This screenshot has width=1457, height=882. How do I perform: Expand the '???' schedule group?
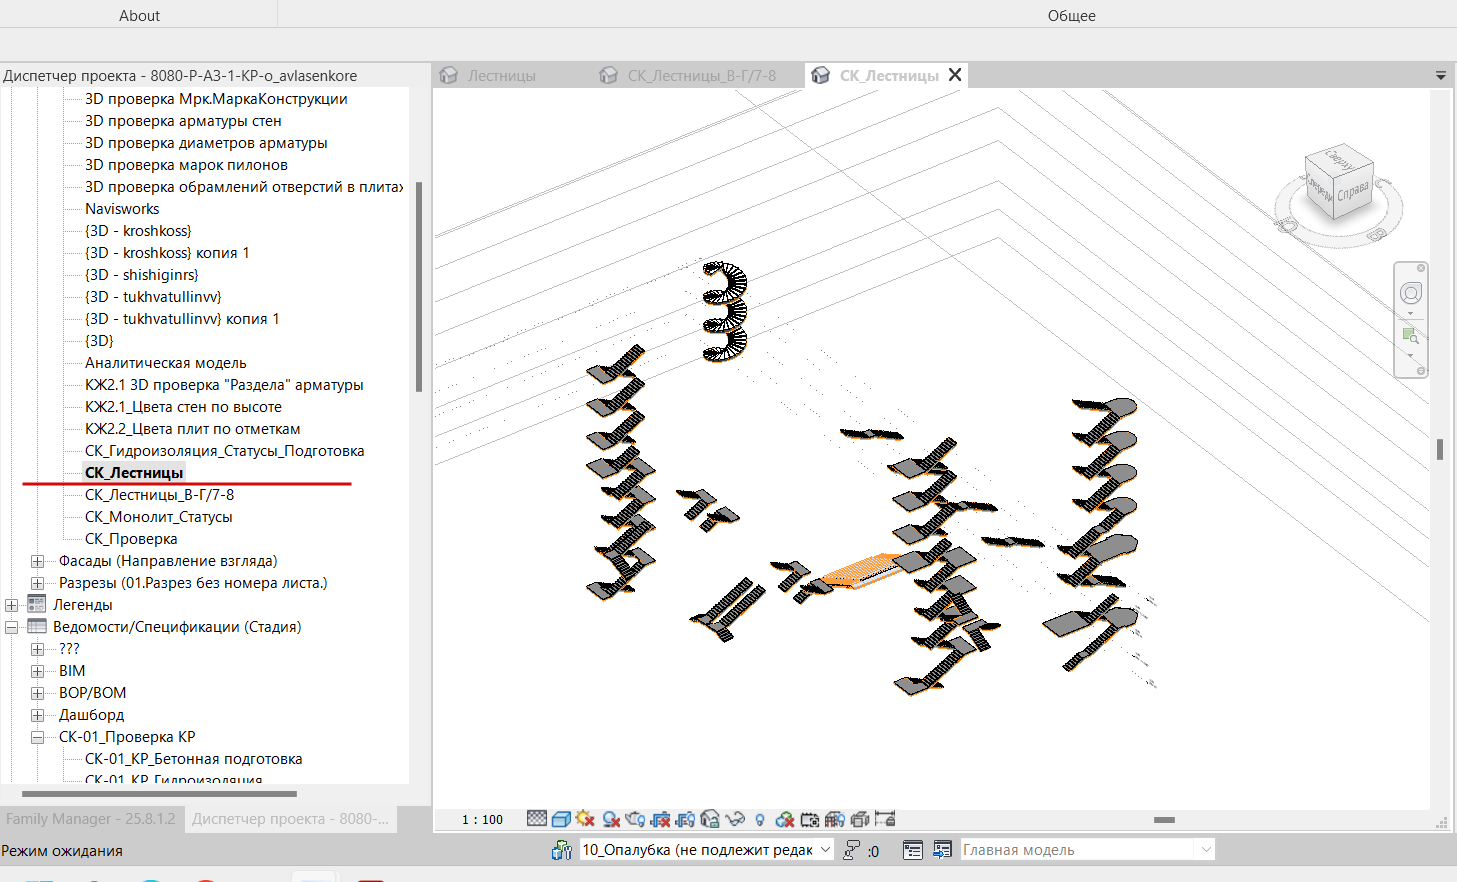37,649
